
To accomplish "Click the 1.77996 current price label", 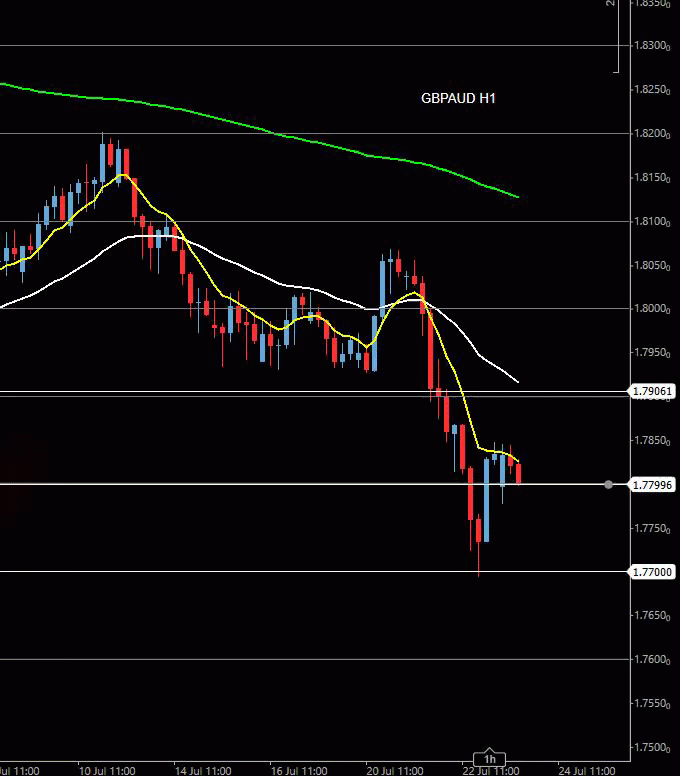I will pos(653,485).
